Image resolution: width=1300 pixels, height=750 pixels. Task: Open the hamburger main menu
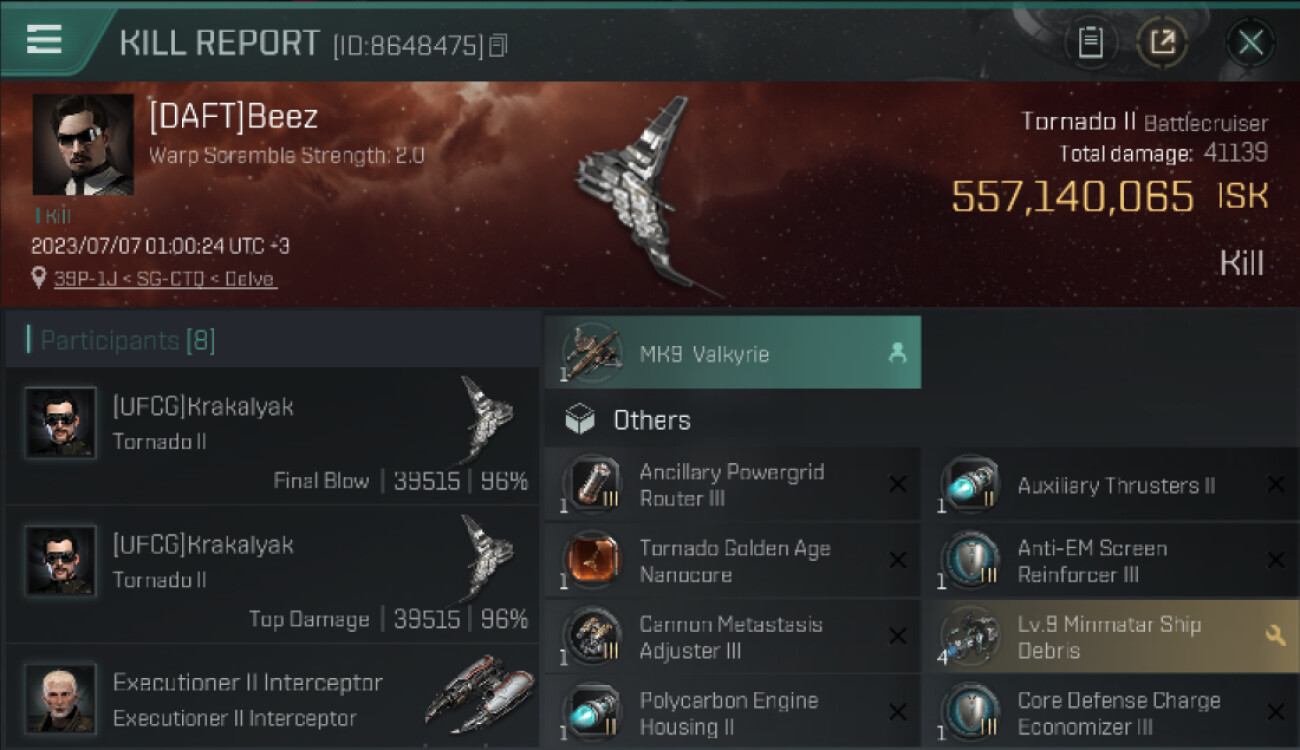click(44, 40)
